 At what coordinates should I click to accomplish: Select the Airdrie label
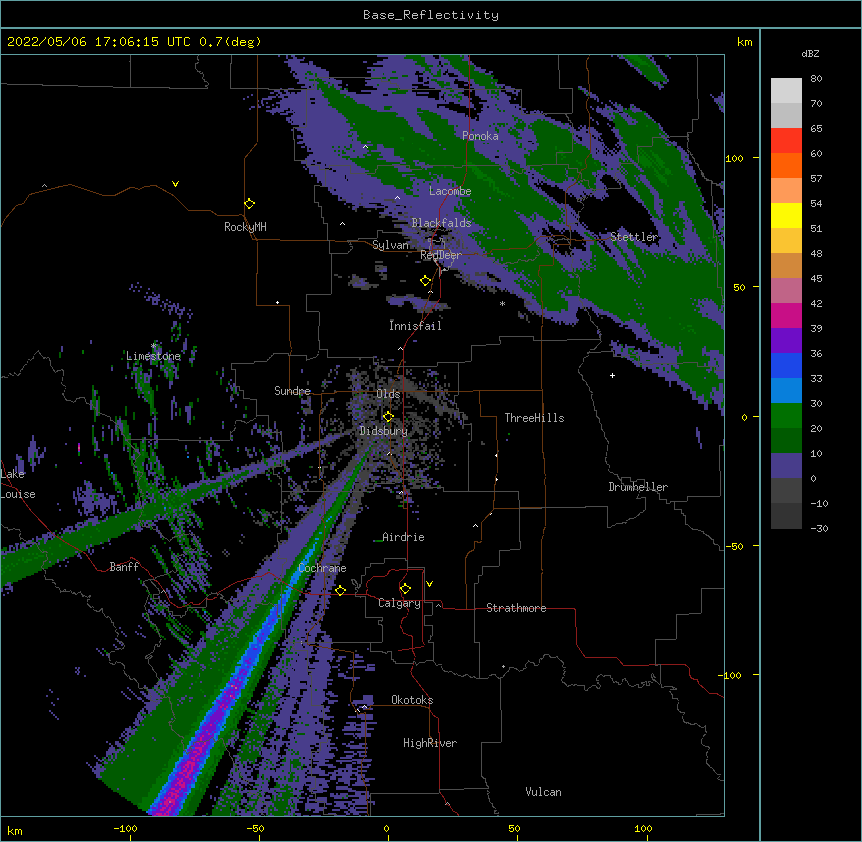click(x=404, y=537)
